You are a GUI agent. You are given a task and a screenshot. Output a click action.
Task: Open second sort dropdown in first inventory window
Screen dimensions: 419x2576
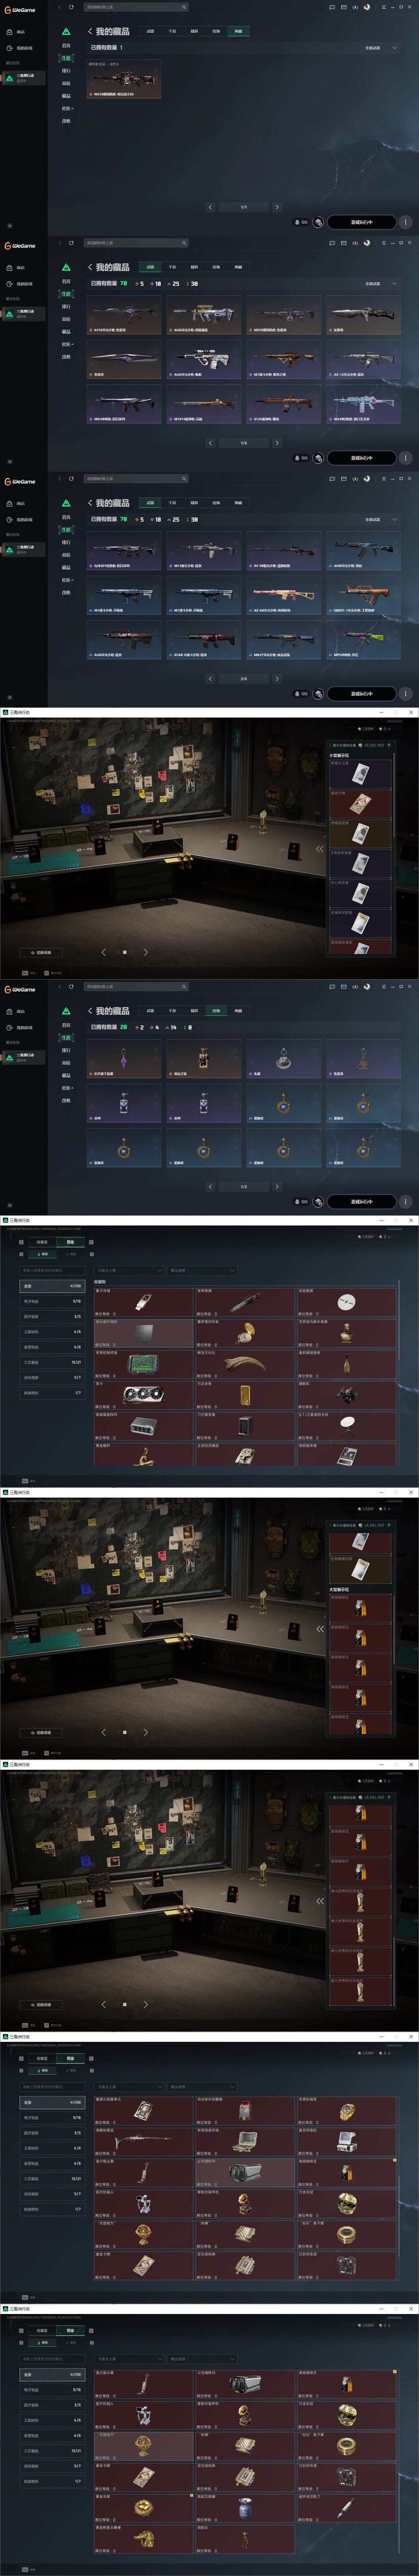[203, 1271]
